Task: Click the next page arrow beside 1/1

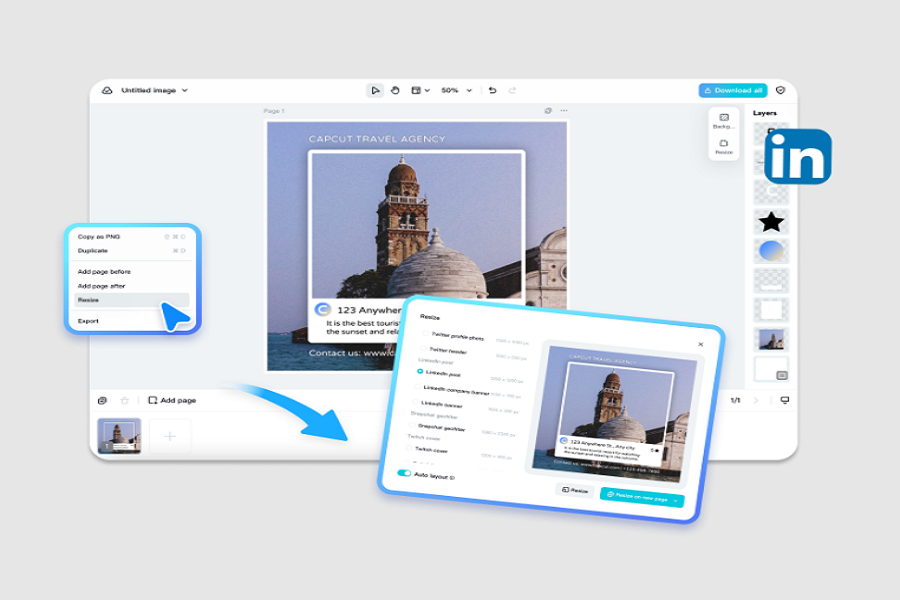Action: coord(756,400)
